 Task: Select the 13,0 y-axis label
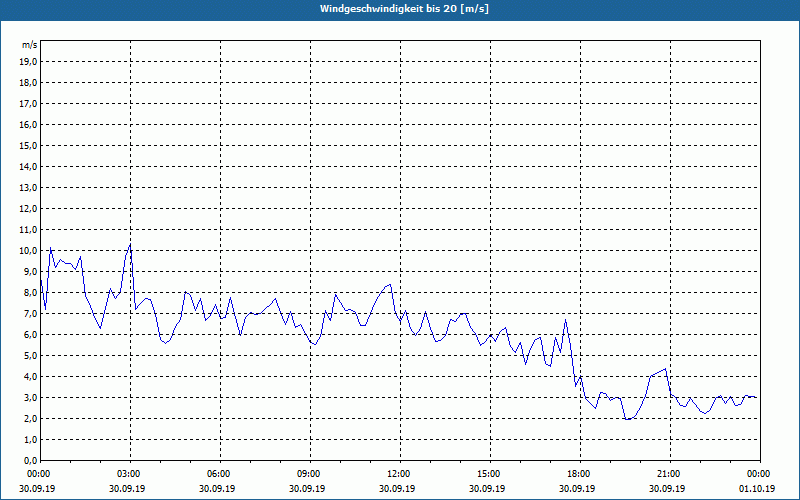(29, 188)
